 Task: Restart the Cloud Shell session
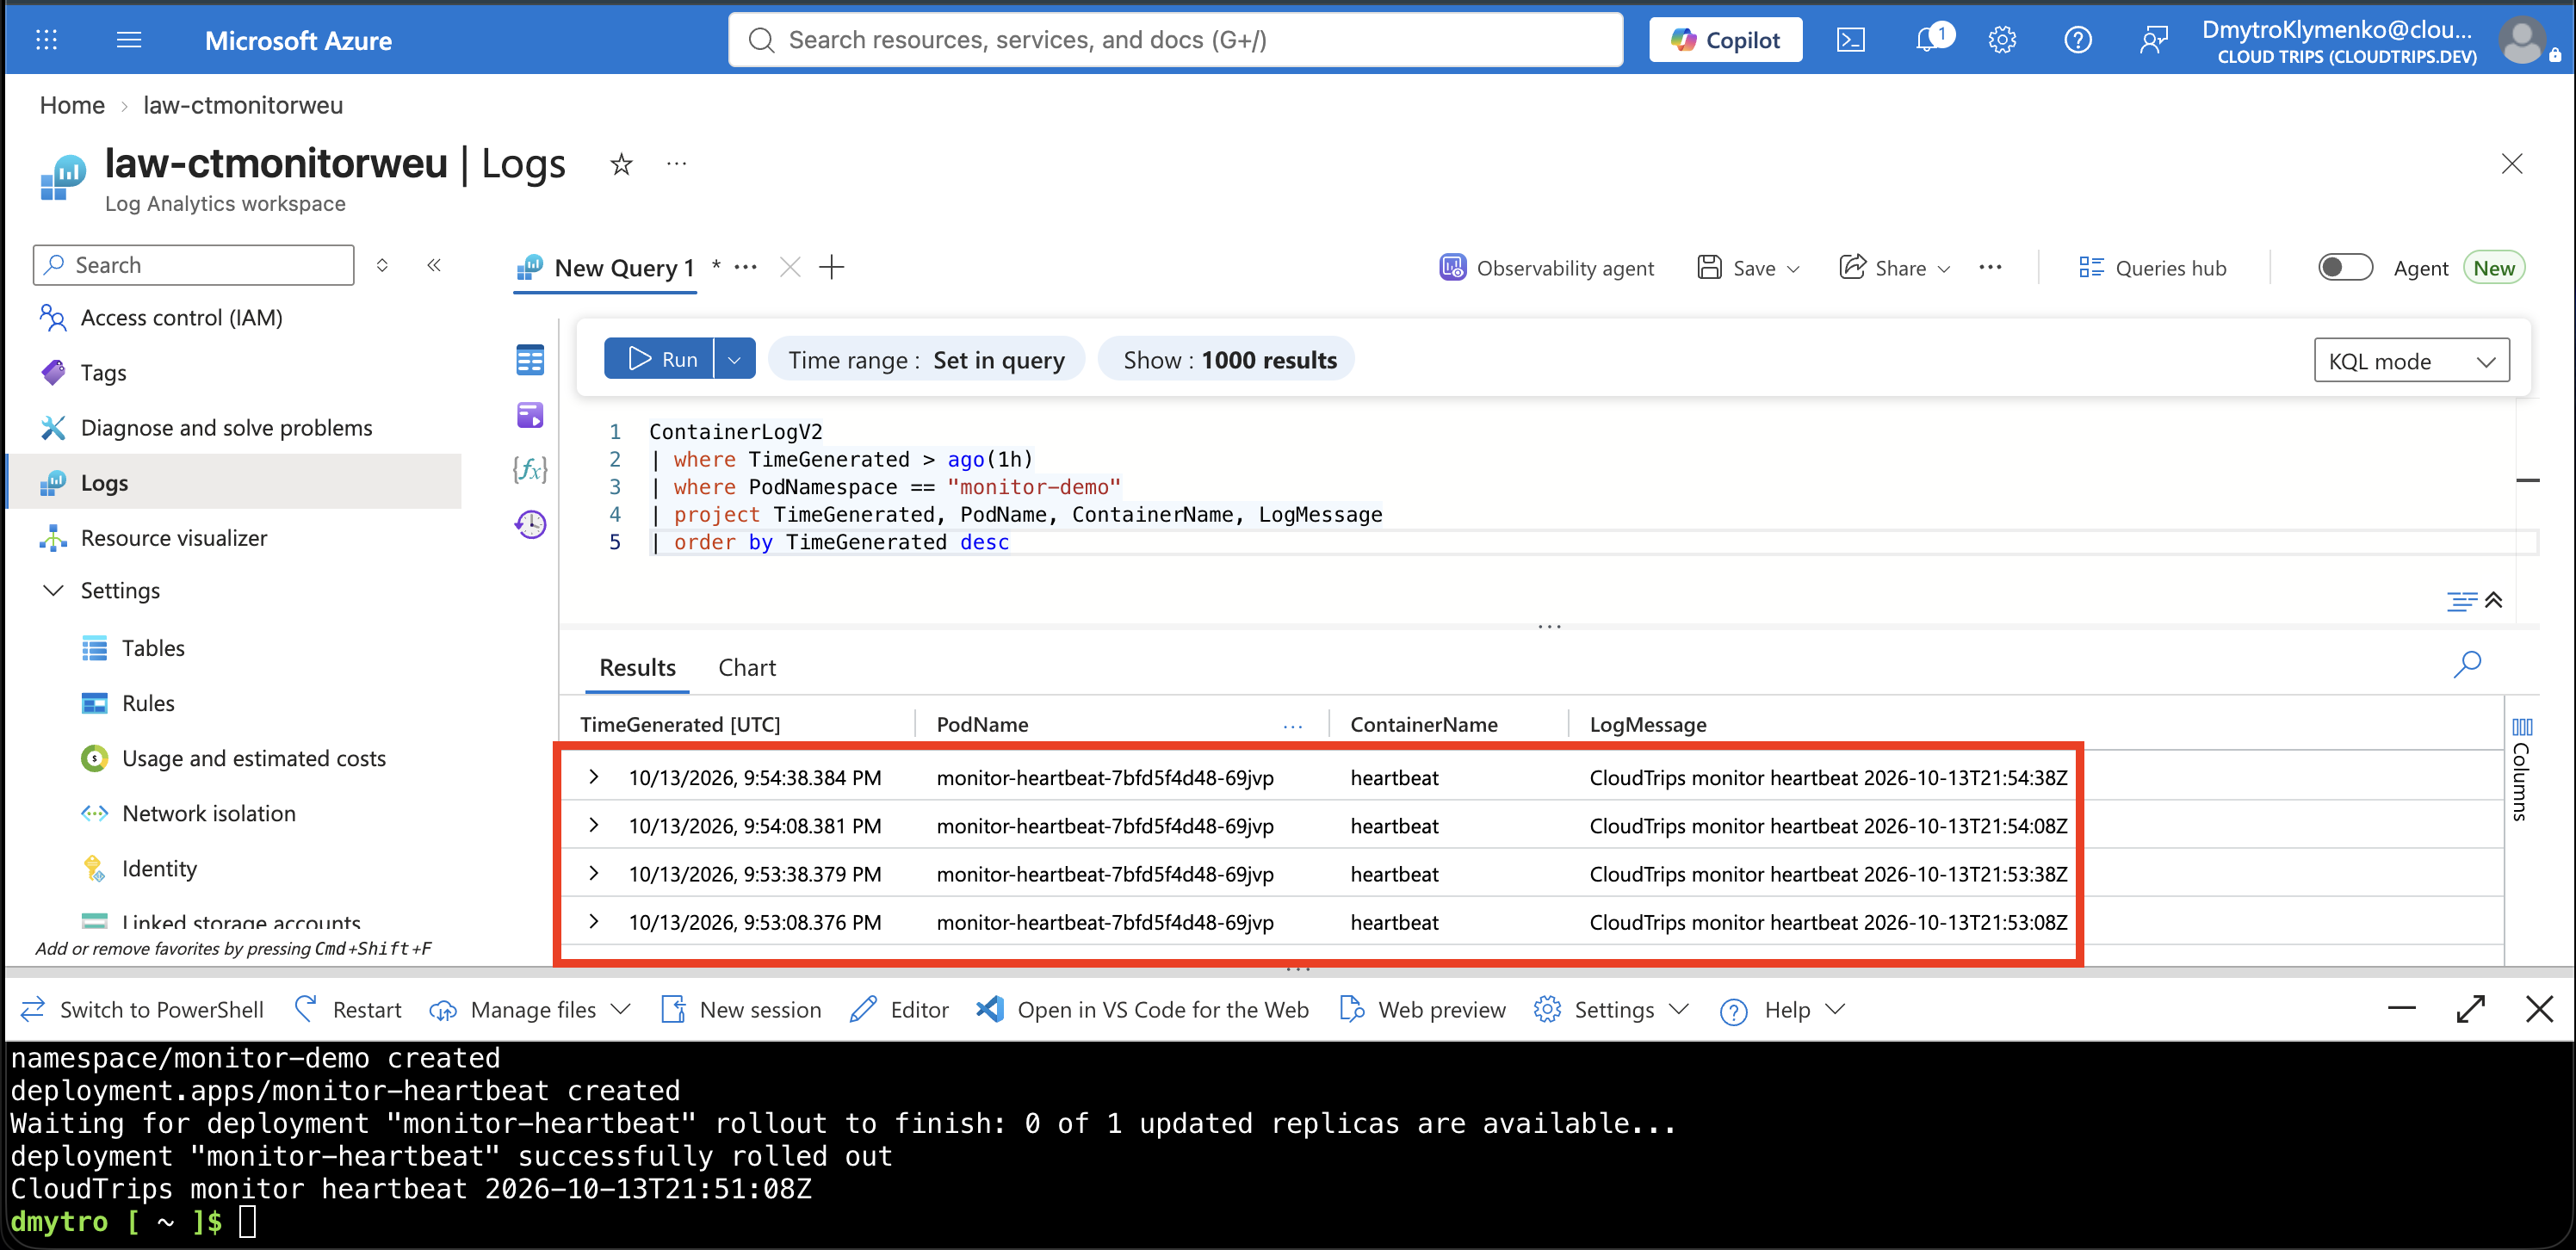(348, 1009)
